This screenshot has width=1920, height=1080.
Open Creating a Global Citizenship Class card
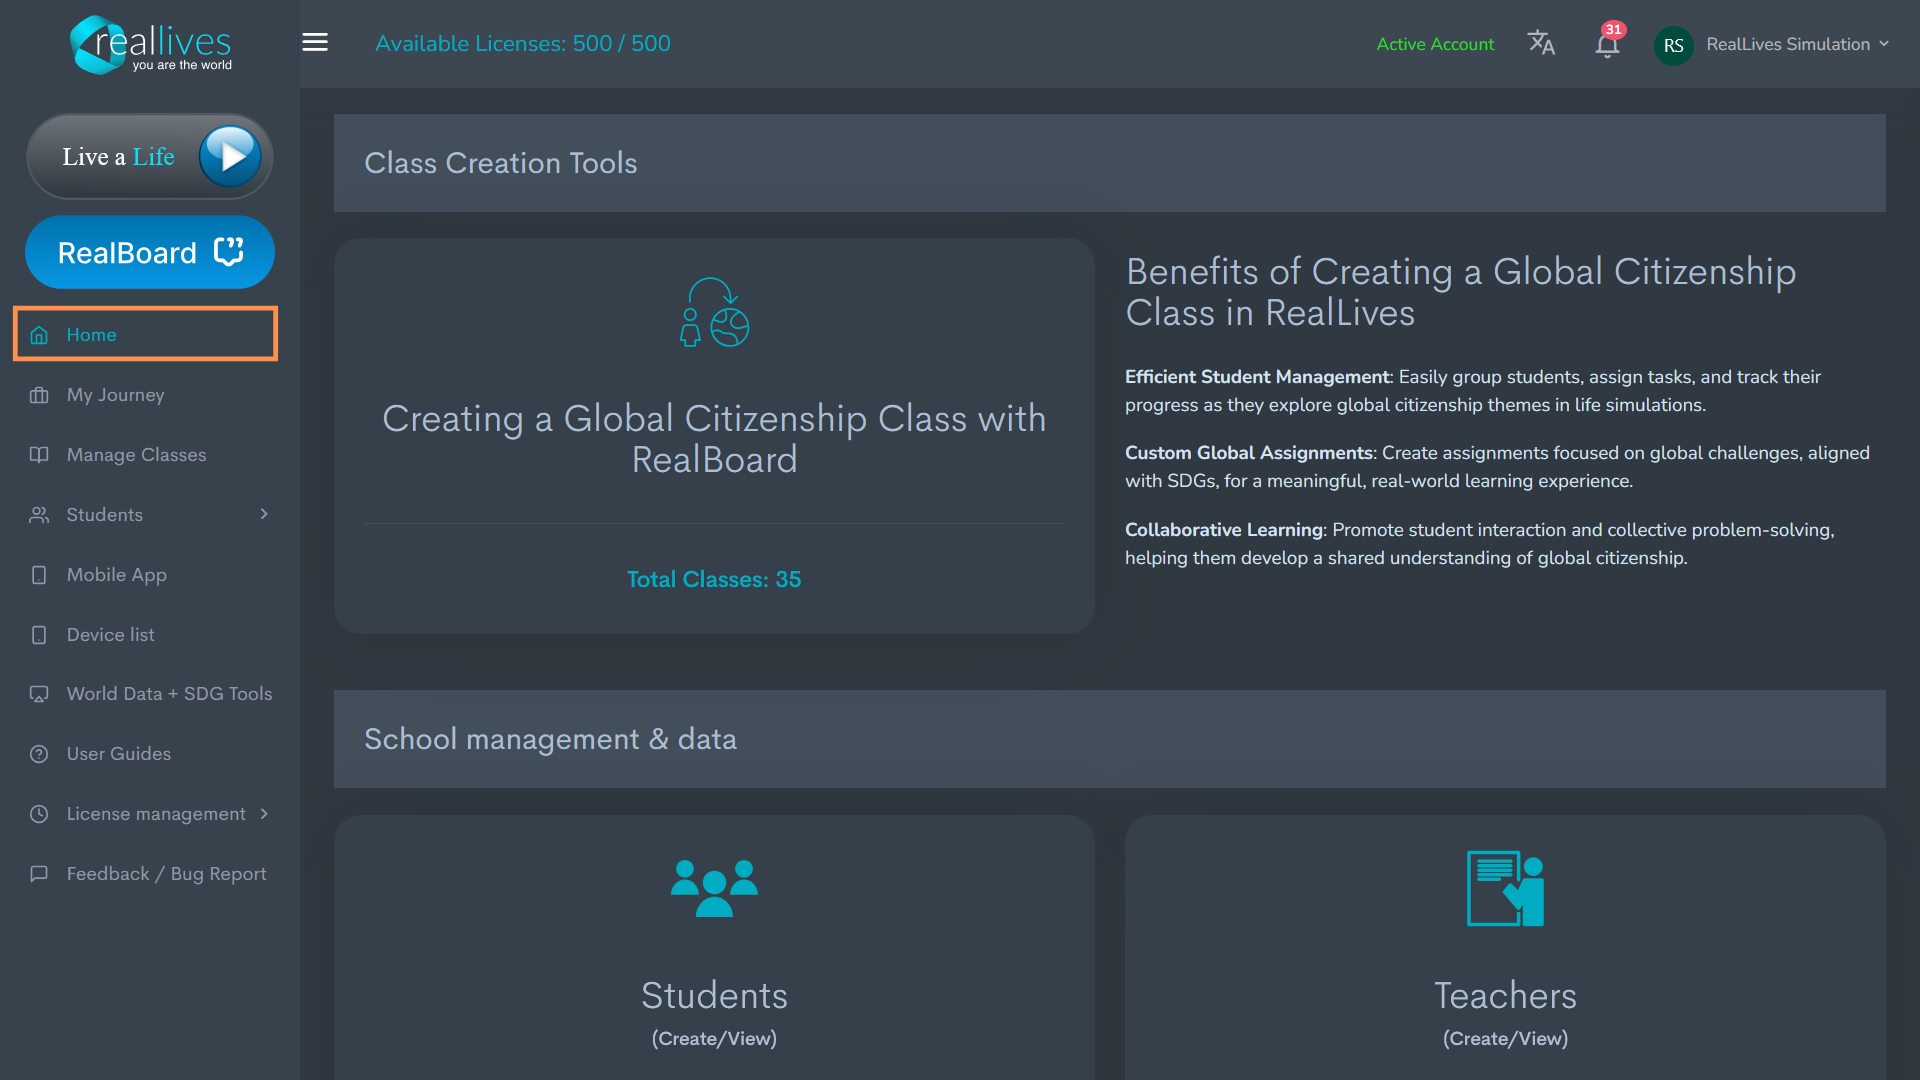(714, 436)
